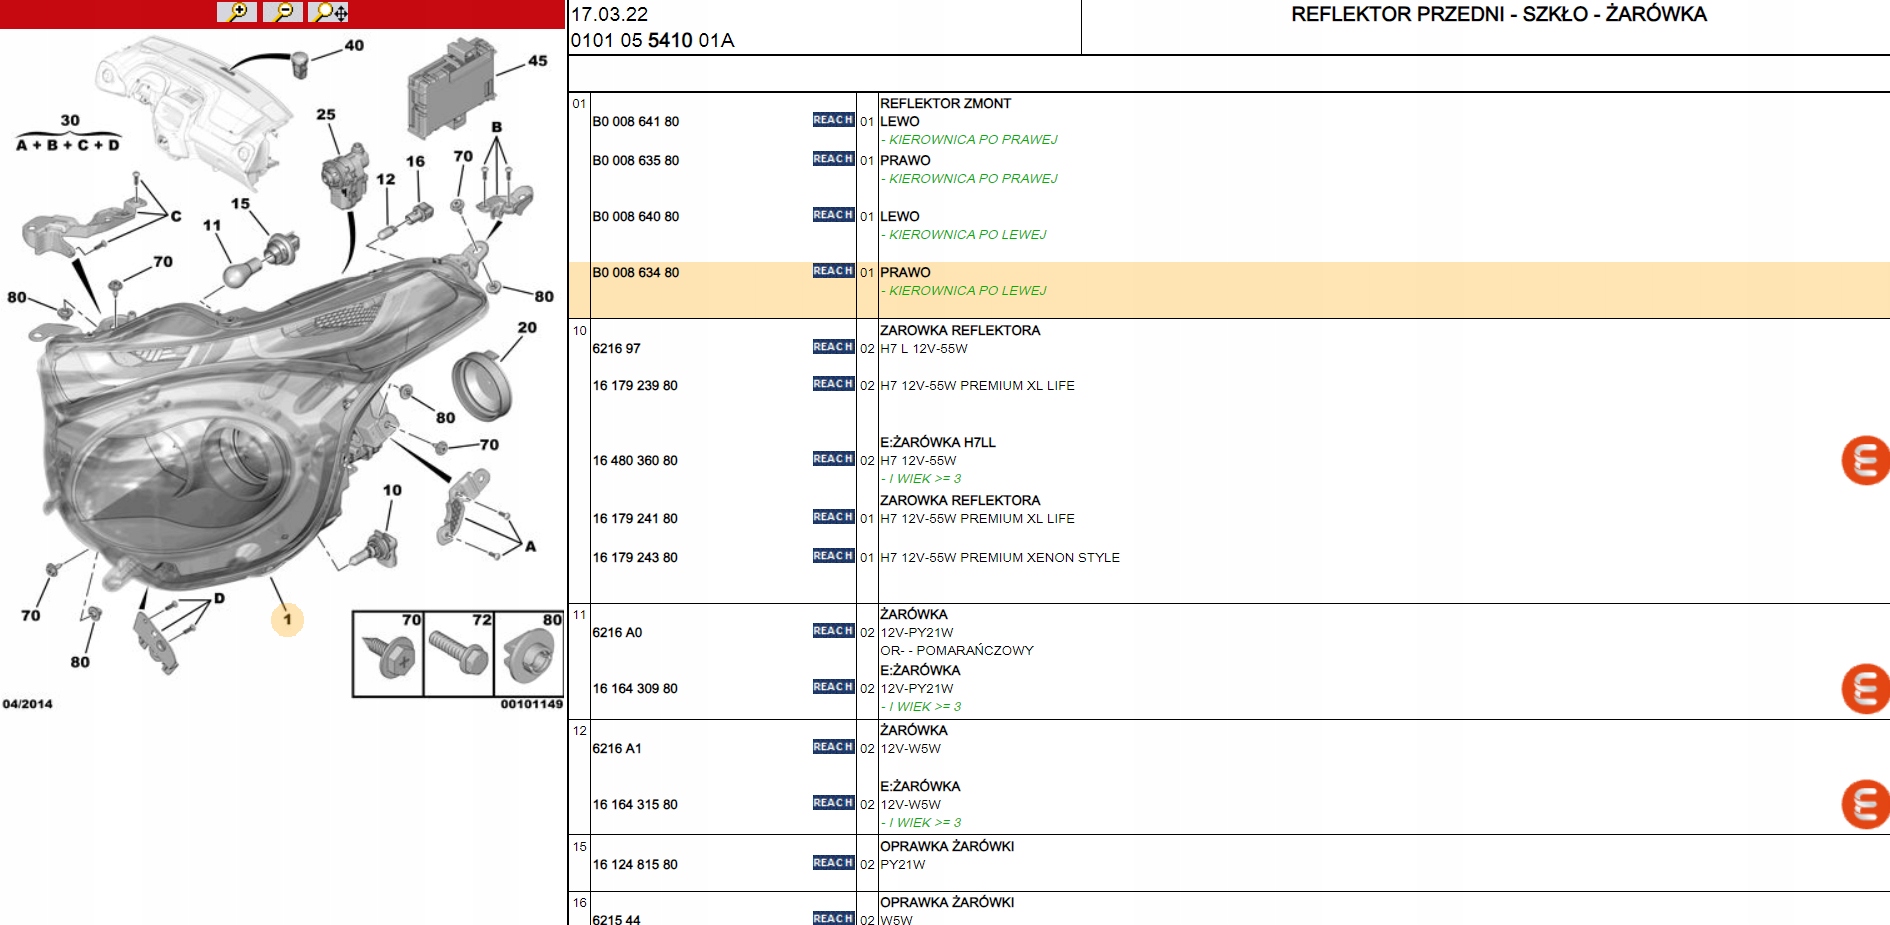Click REACH badge next to 16 164 315 80
Viewport: 1890px width, 925px height.
click(833, 803)
